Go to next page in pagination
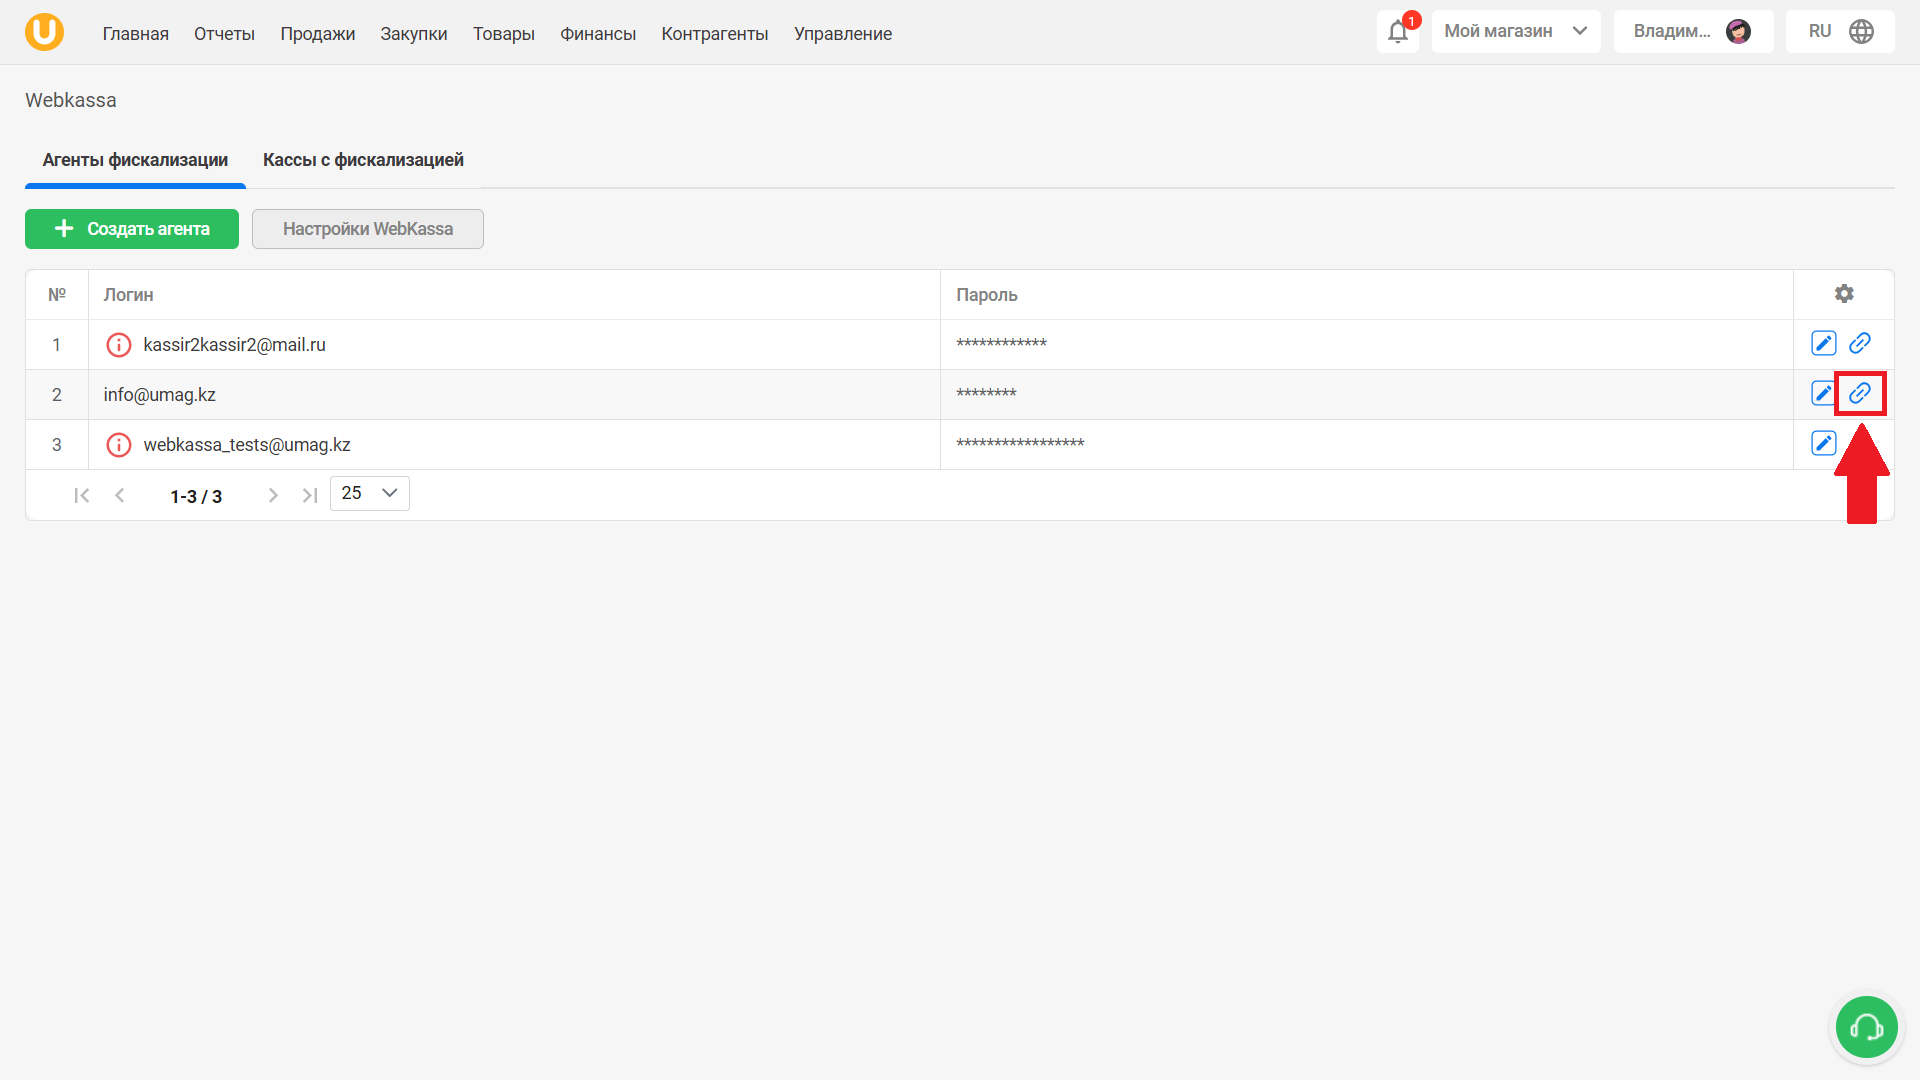 click(x=273, y=496)
